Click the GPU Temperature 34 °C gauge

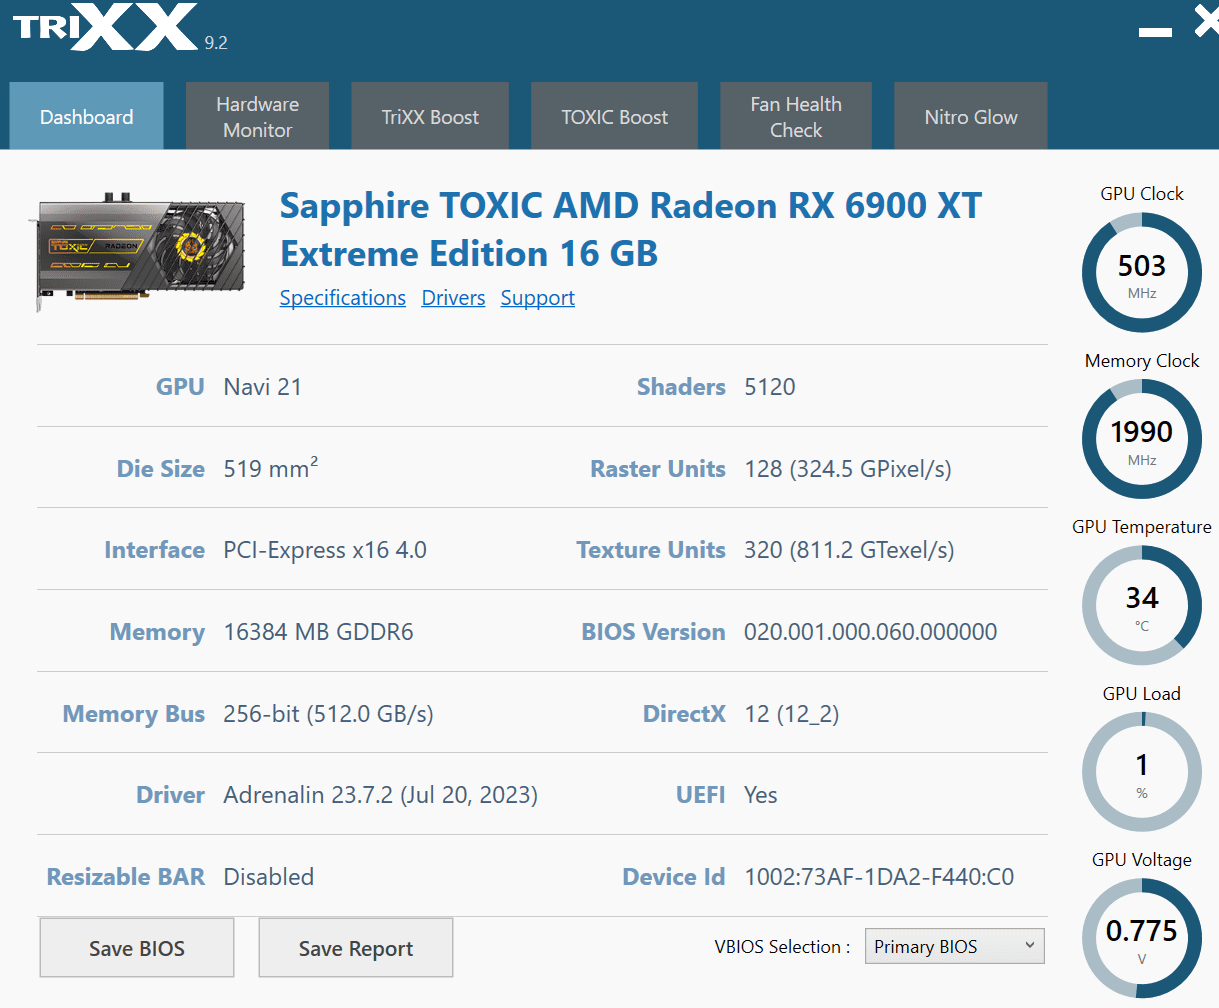coord(1142,605)
